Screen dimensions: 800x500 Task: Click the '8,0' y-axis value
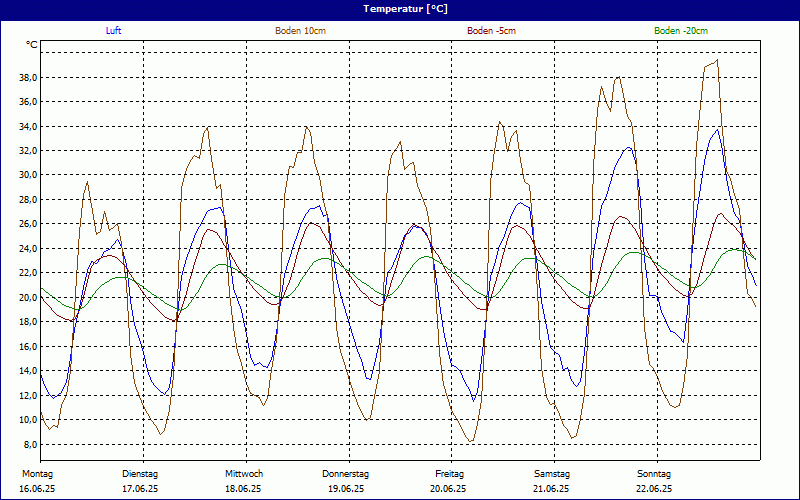pyautogui.click(x=31, y=444)
